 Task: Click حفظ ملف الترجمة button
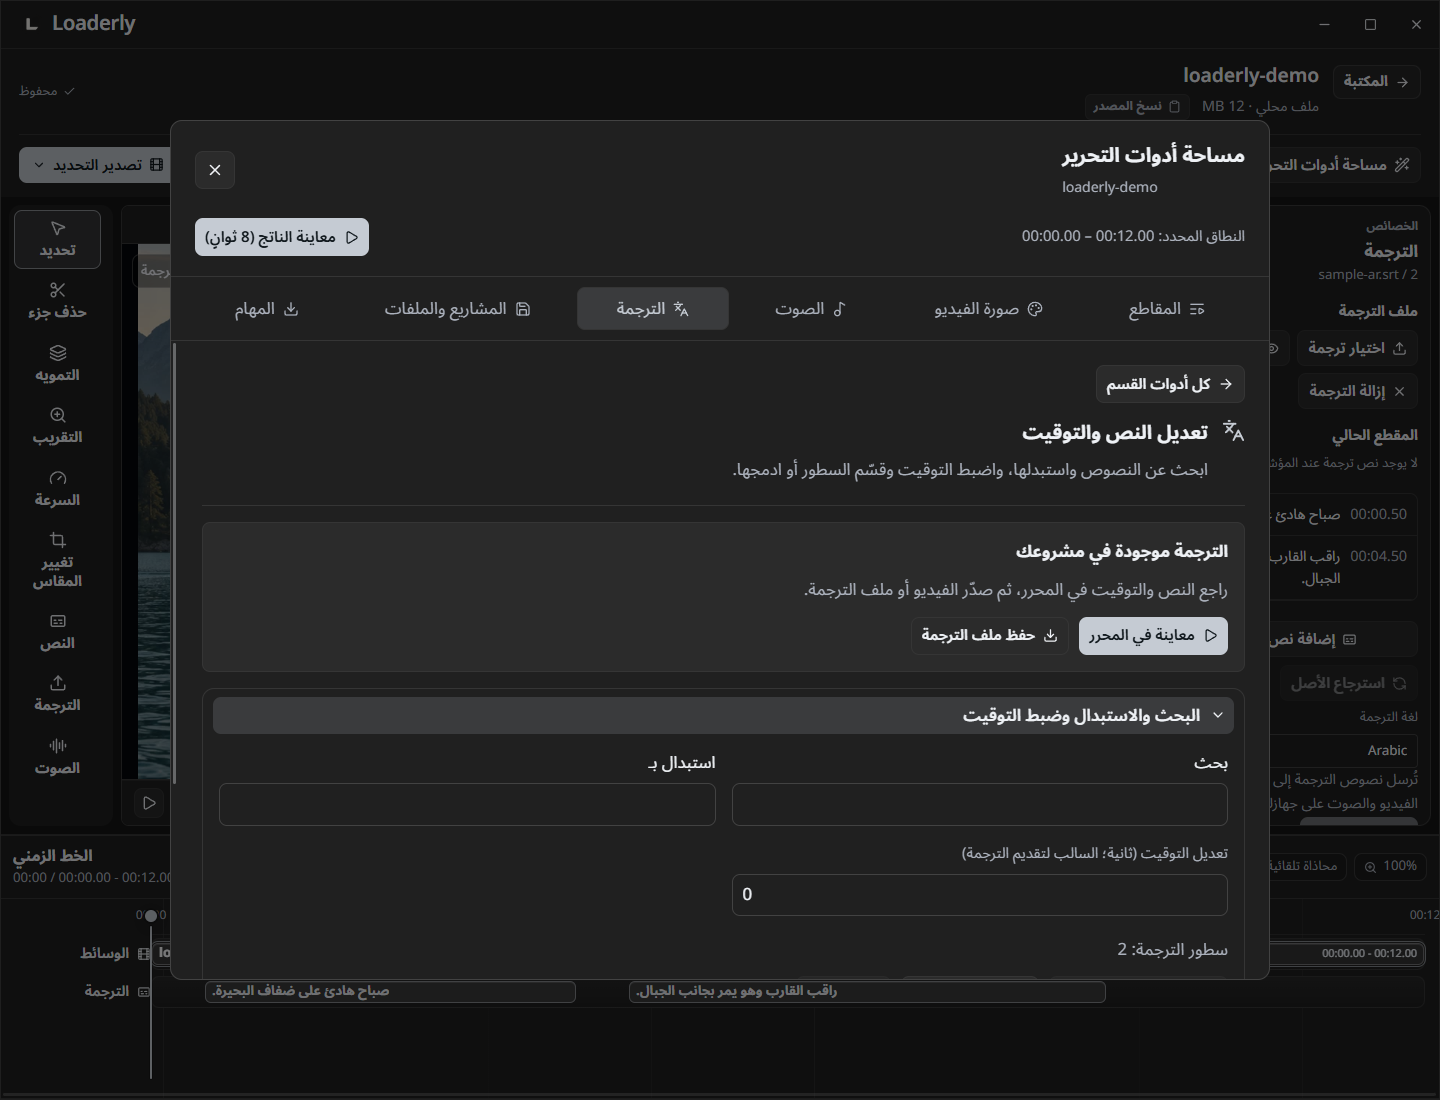click(989, 636)
